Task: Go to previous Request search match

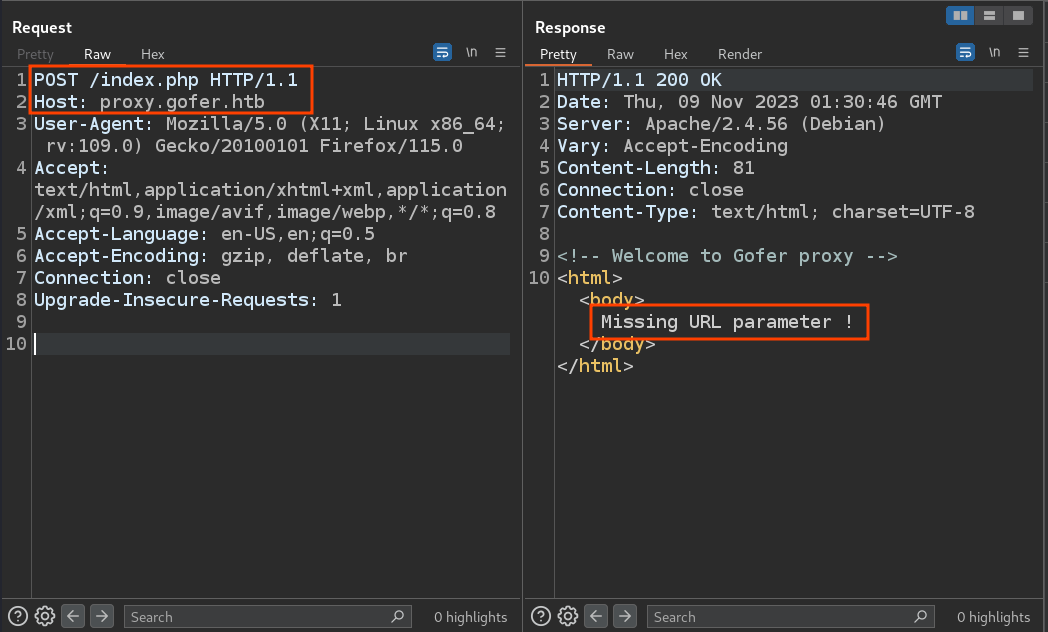Action: coord(73,616)
